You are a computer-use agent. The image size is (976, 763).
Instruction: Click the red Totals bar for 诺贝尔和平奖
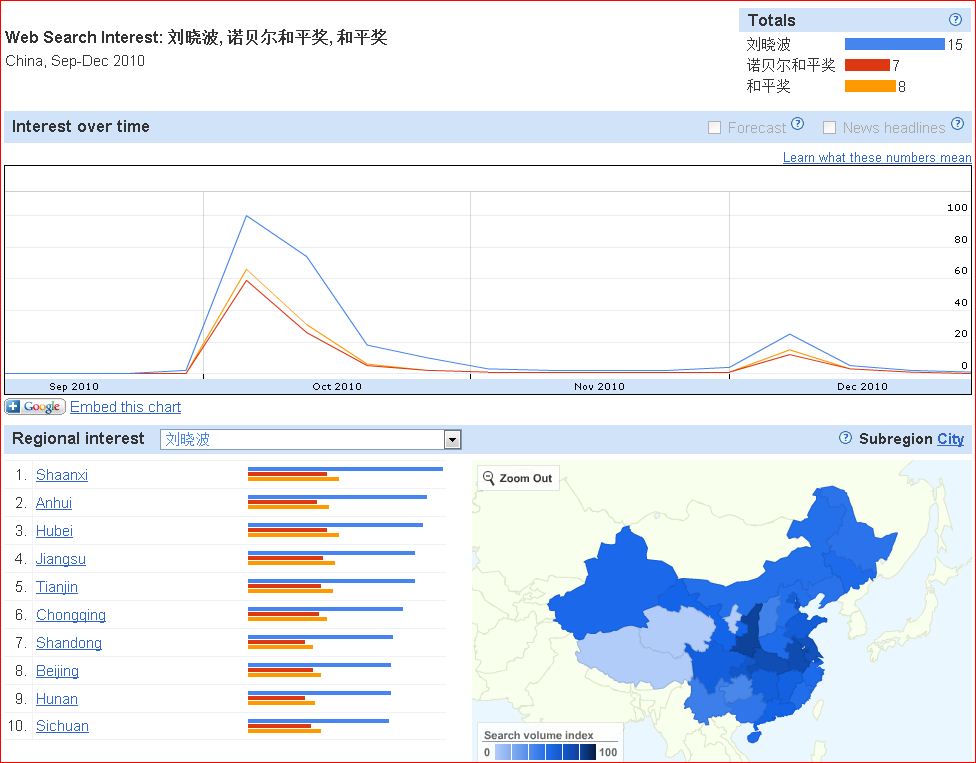pyautogui.click(x=867, y=65)
